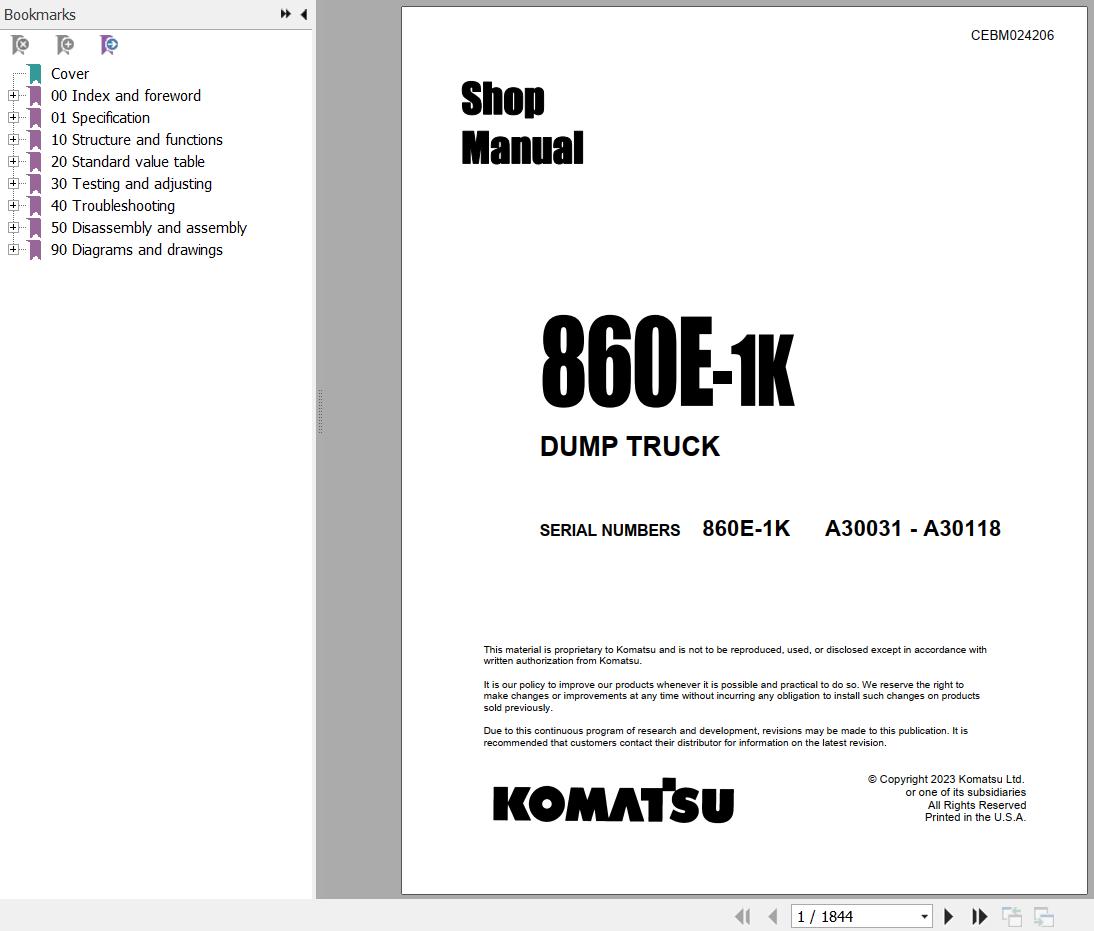Expand the 40 Troubleshooting bookmark
1094x931 pixels.
(13, 205)
